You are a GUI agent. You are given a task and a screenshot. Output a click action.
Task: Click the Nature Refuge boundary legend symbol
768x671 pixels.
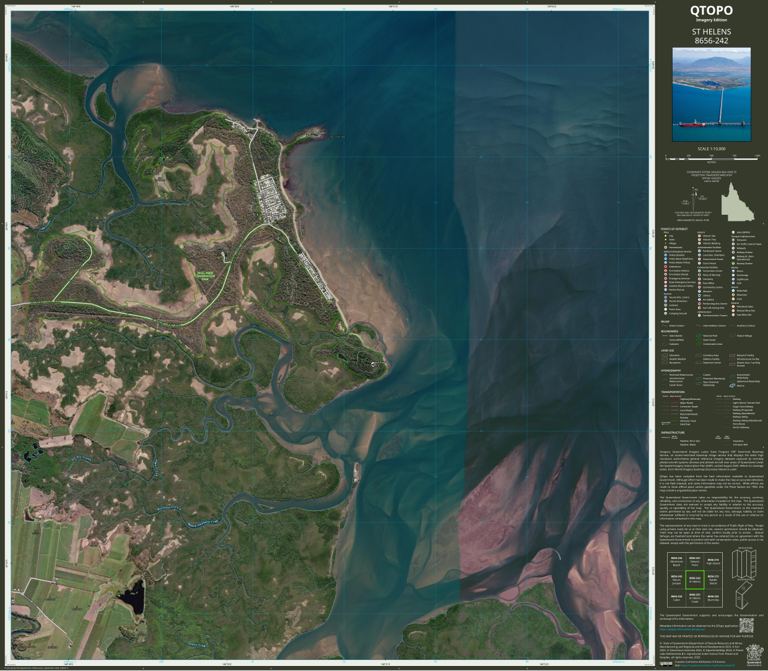[732, 336]
